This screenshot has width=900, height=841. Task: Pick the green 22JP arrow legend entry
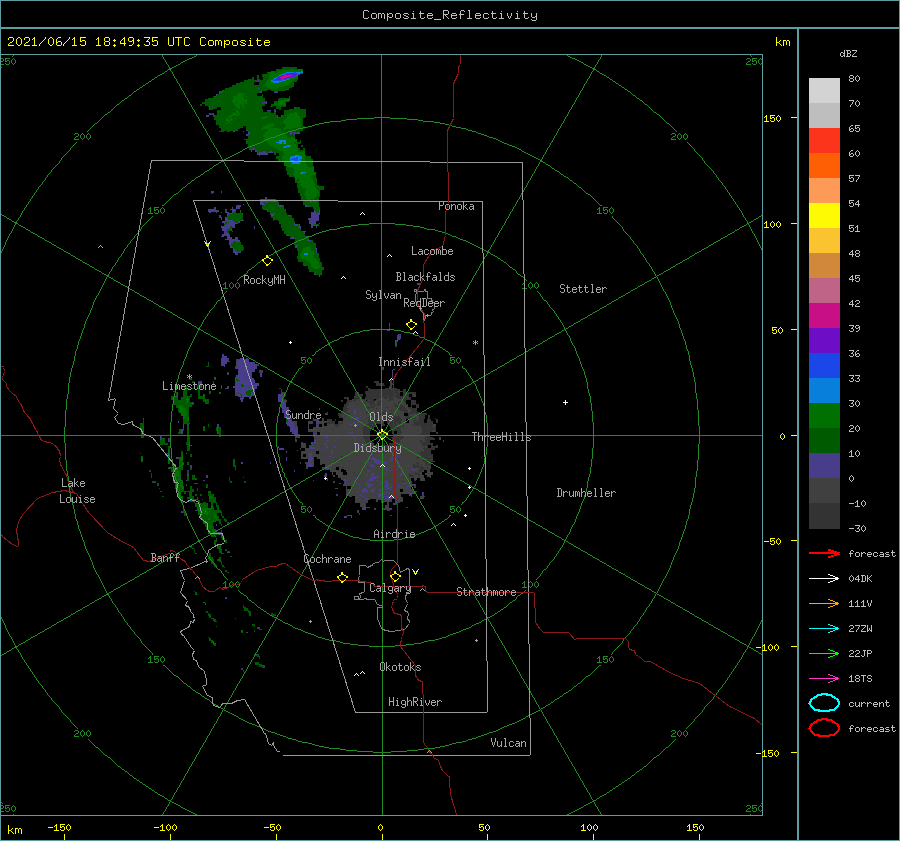click(x=824, y=653)
